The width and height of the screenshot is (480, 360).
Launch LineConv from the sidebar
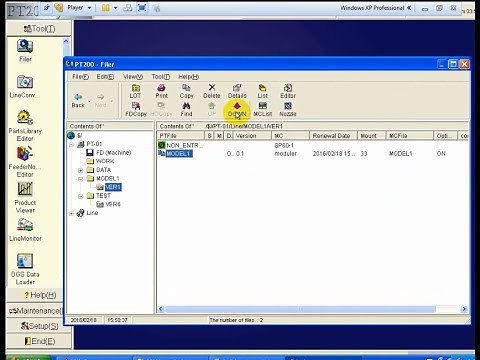(24, 87)
